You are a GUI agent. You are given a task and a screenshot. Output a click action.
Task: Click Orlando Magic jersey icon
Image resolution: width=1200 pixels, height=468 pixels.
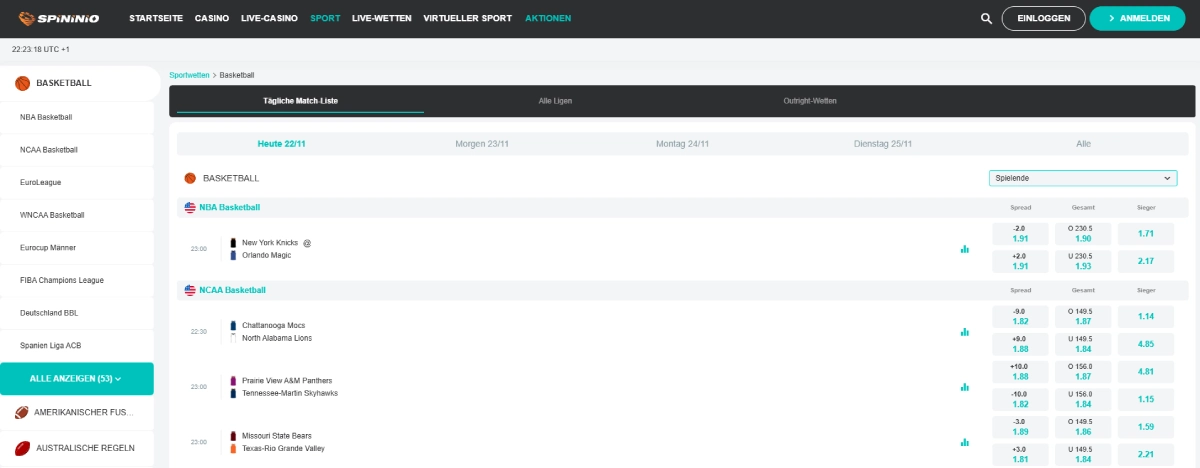[233, 255]
